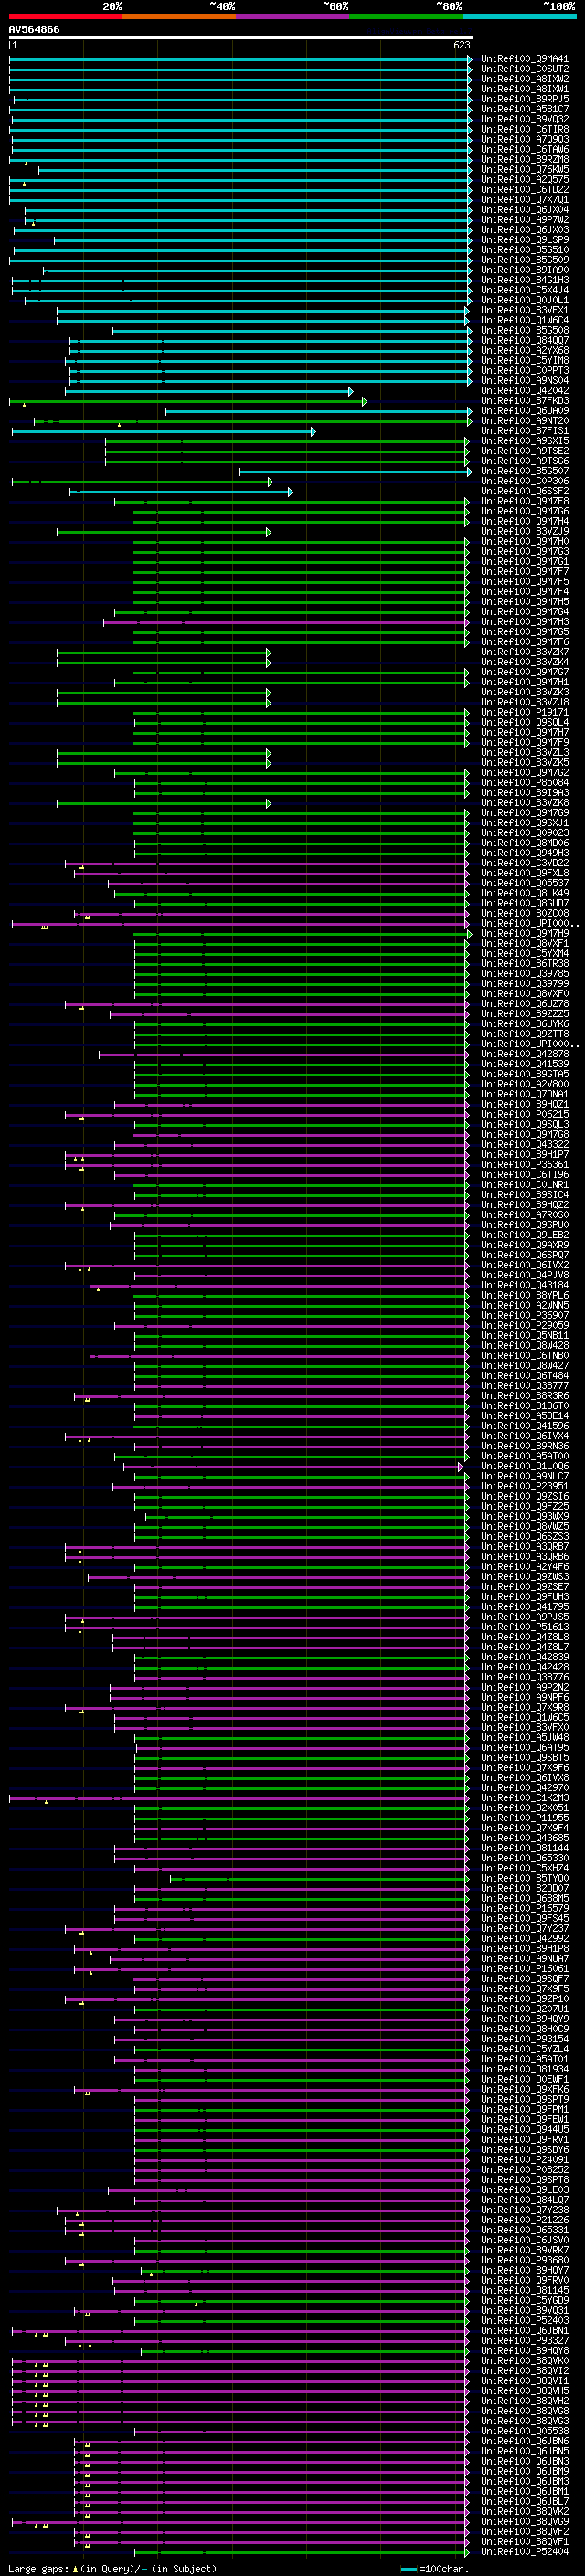Screen dimensions: 585x2576
Task: Select the UniRef100_B9VQ32 label
Action: coord(525,119)
